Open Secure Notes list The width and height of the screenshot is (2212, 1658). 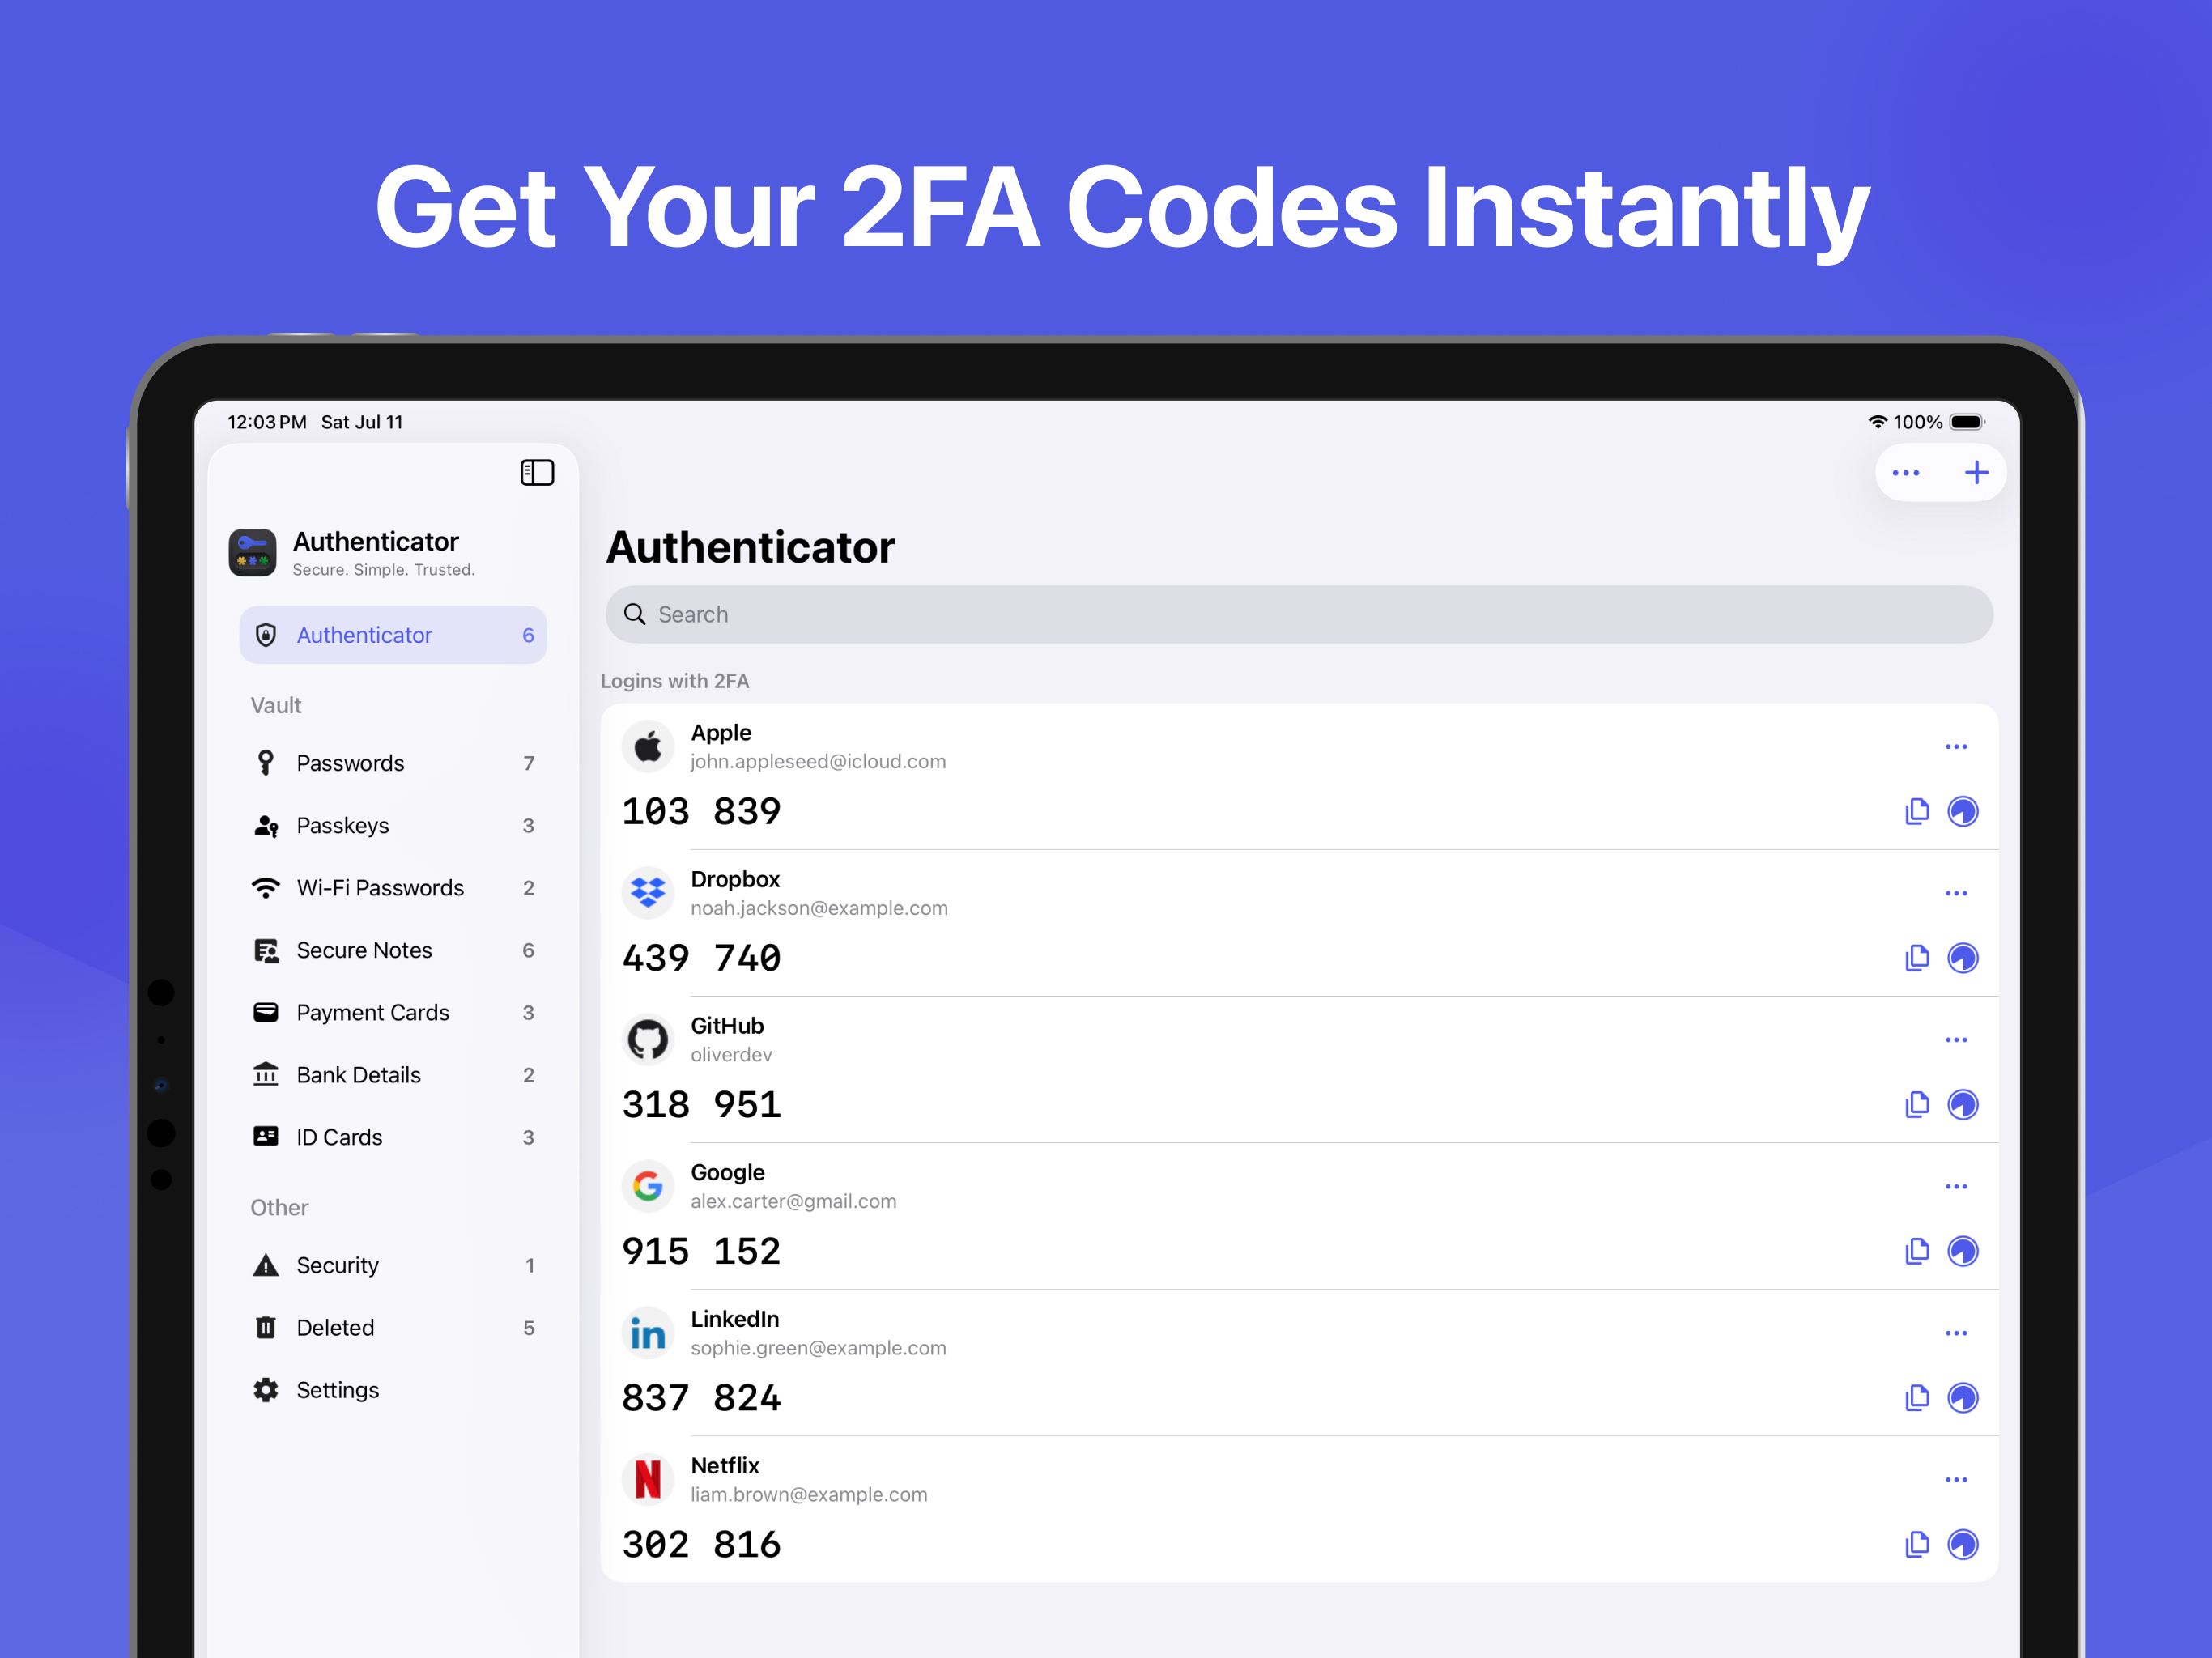(393, 950)
